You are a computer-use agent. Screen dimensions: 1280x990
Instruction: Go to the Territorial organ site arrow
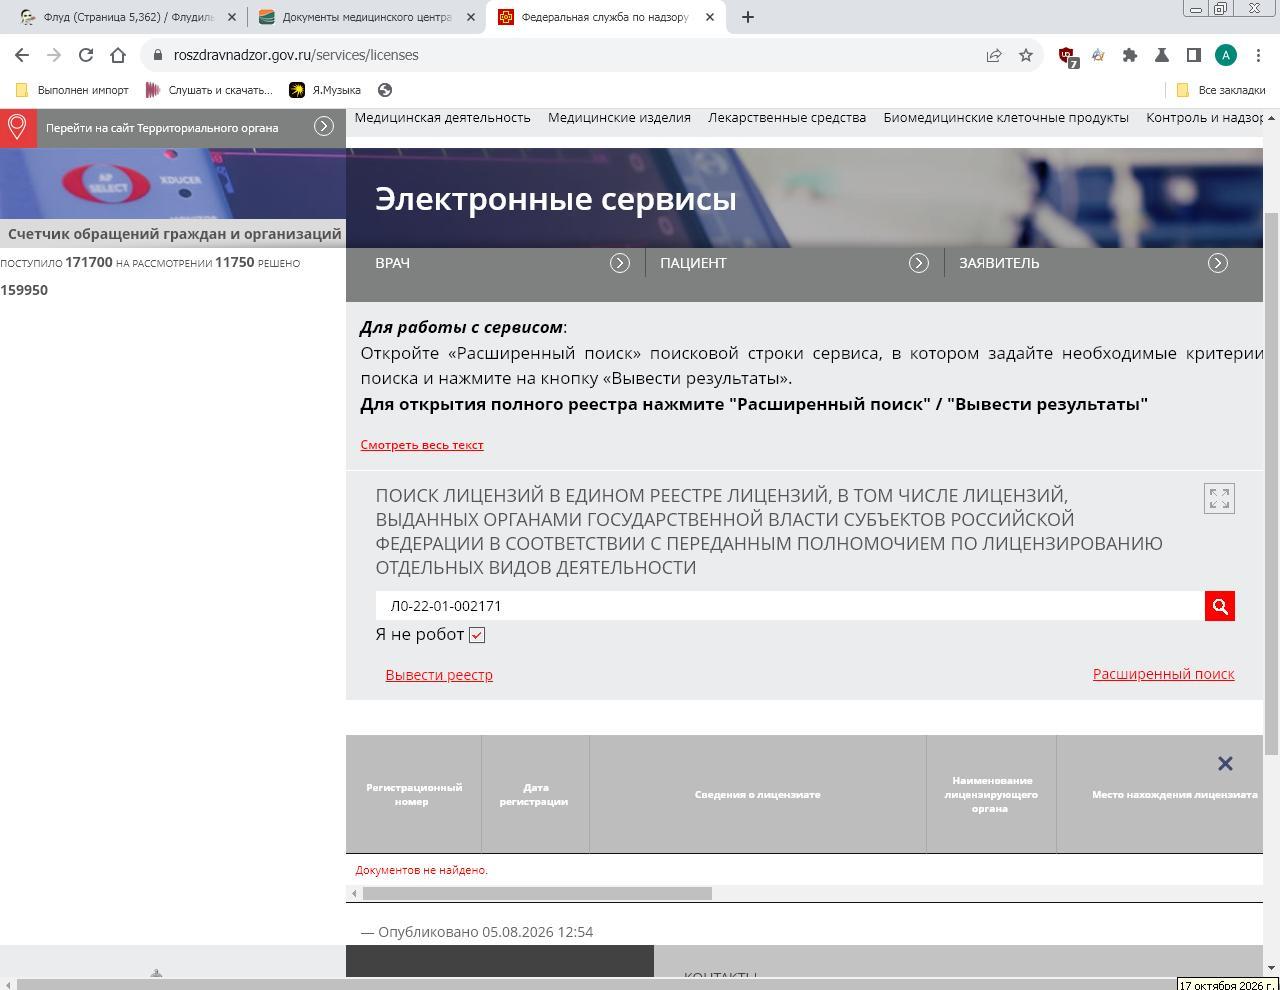pyautogui.click(x=324, y=127)
